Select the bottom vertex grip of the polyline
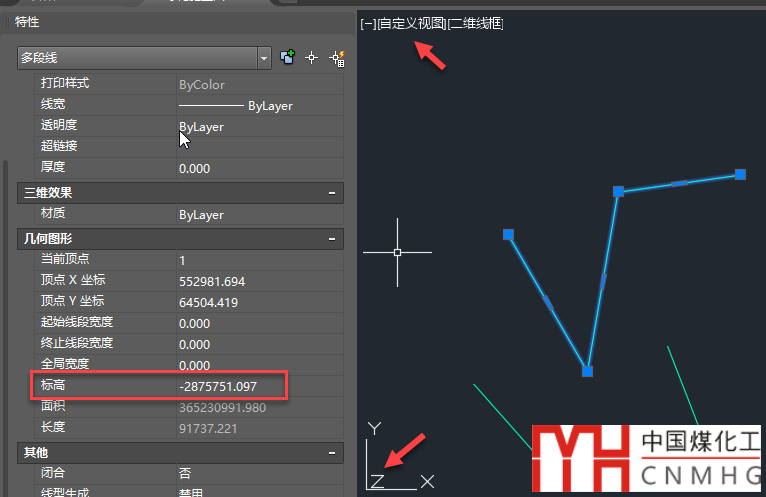Image resolution: width=766 pixels, height=497 pixels. pyautogui.click(x=587, y=371)
